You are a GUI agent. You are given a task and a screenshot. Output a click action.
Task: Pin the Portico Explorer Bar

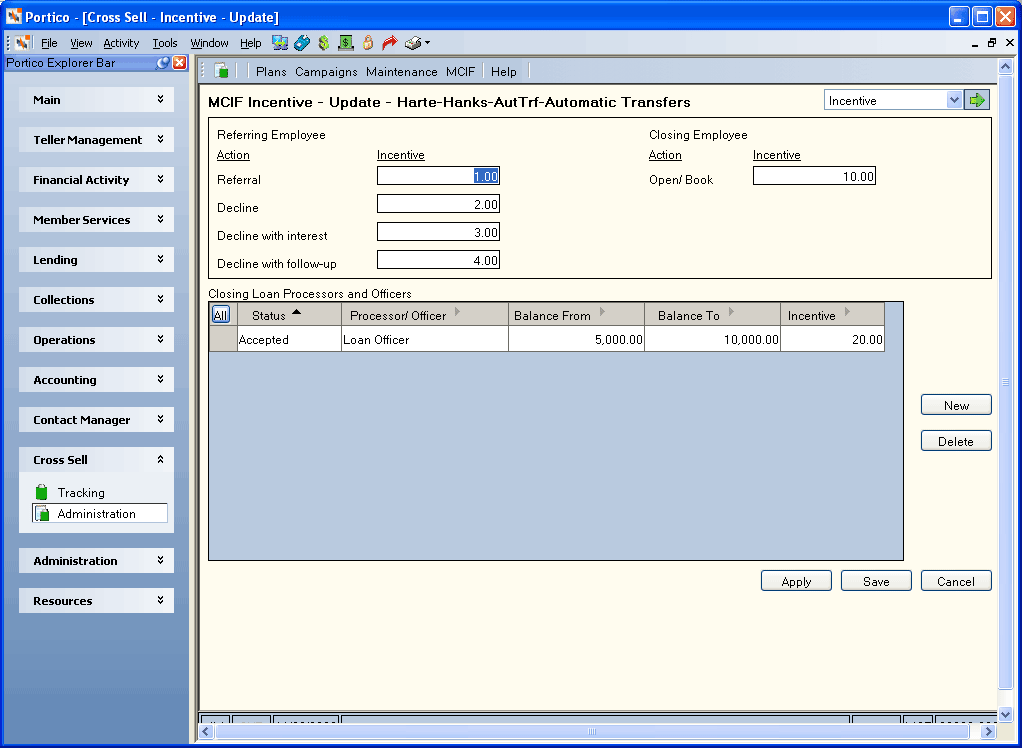pyautogui.click(x=163, y=63)
